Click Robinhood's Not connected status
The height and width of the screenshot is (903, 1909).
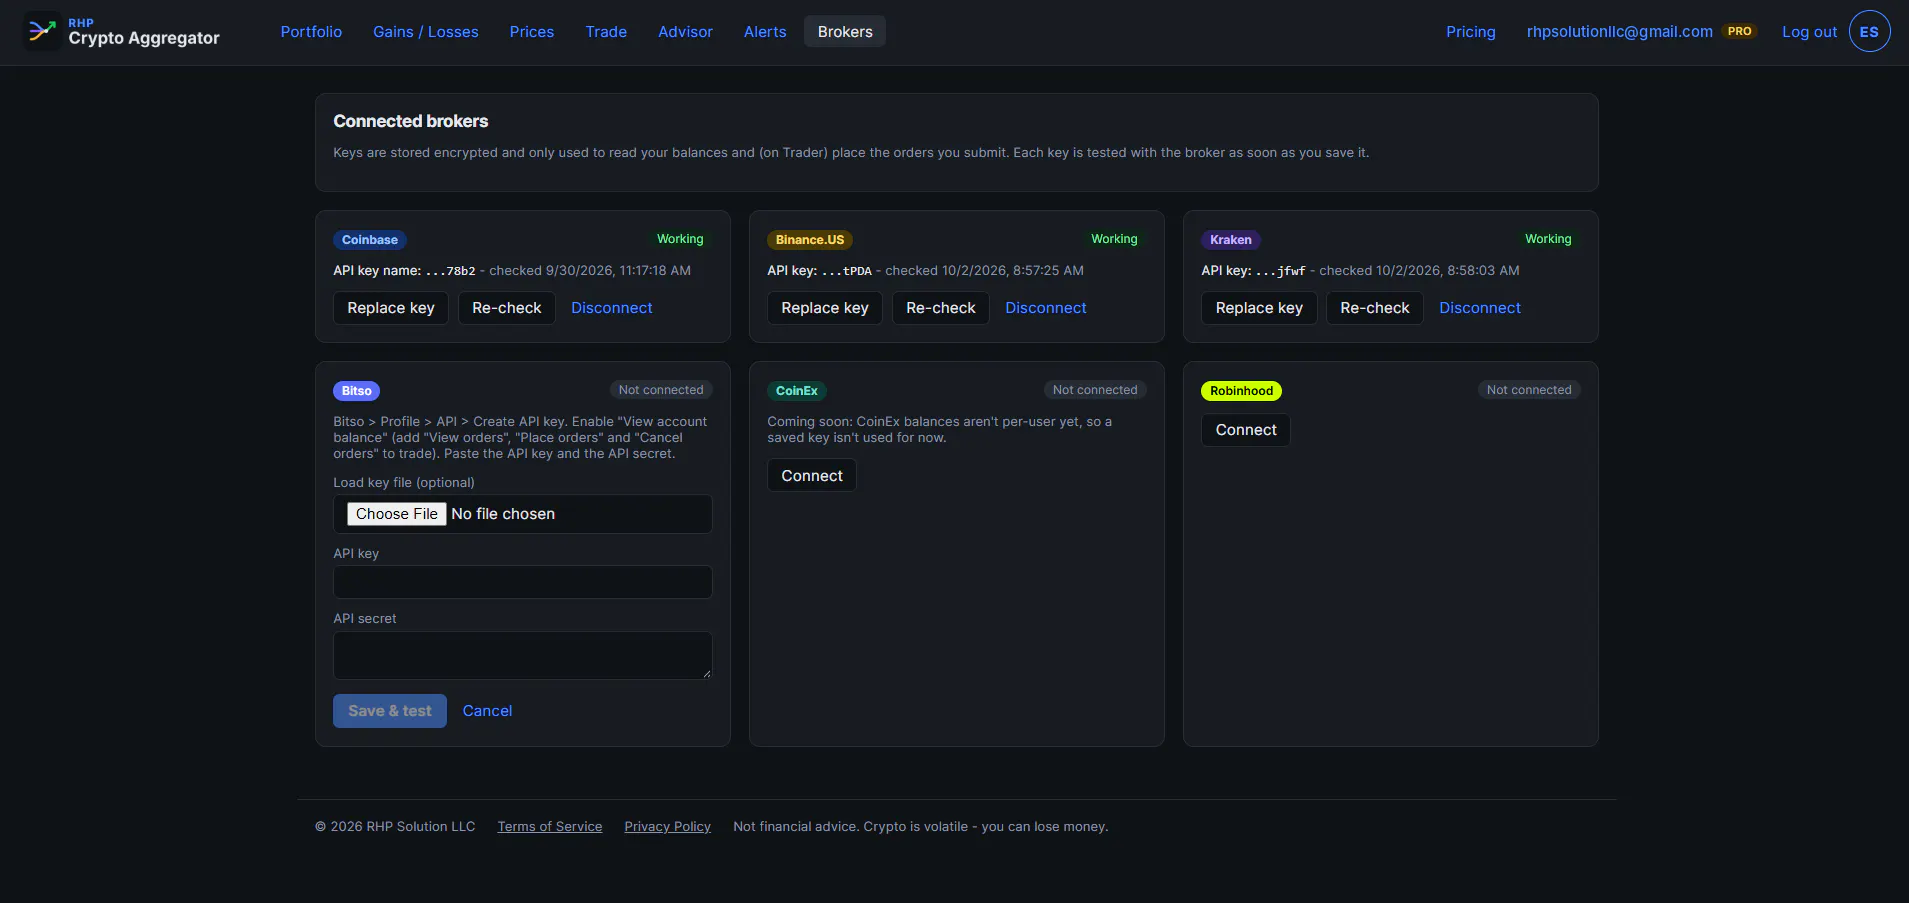pyautogui.click(x=1529, y=390)
